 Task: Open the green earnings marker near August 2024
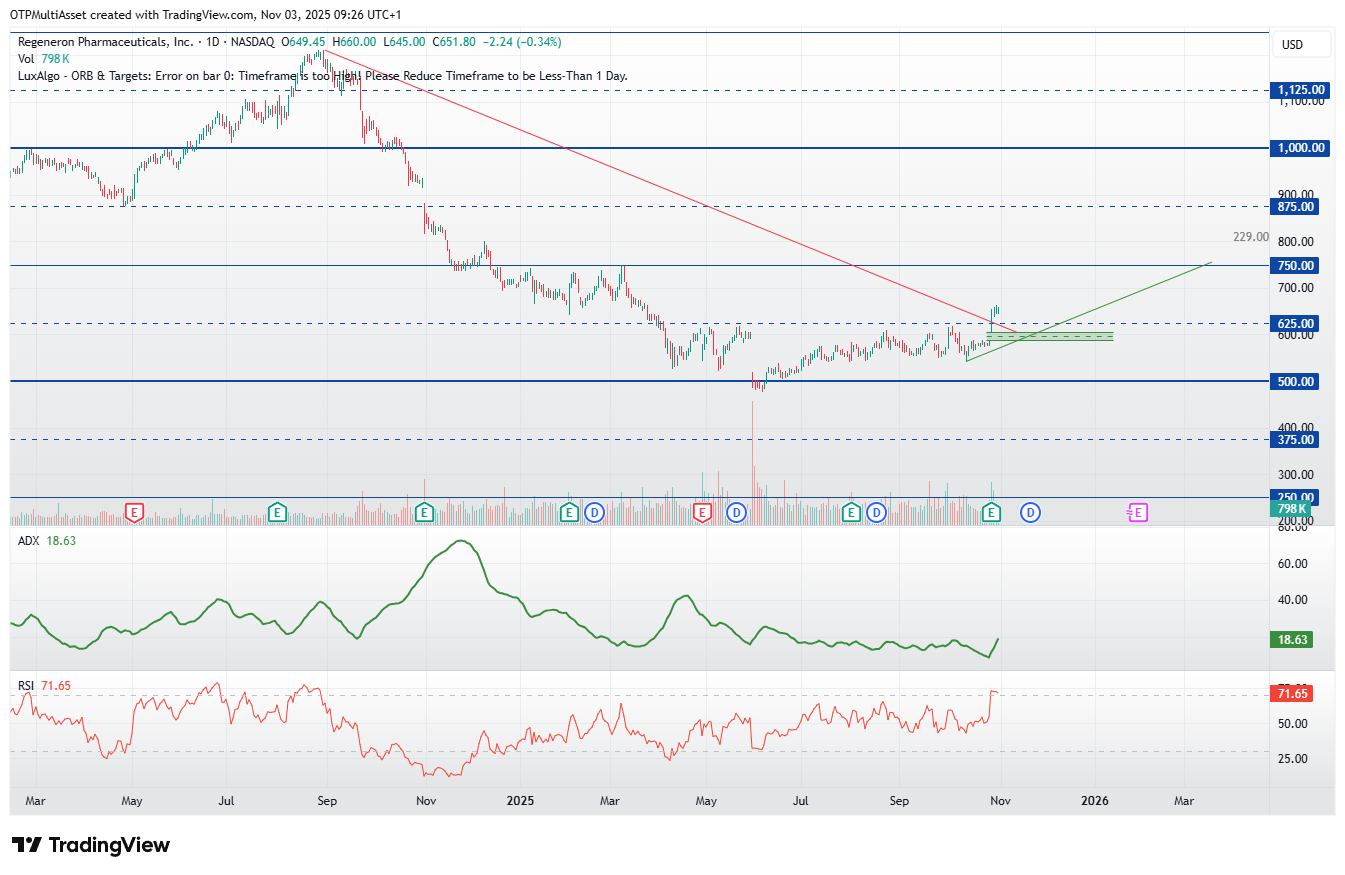(x=277, y=513)
